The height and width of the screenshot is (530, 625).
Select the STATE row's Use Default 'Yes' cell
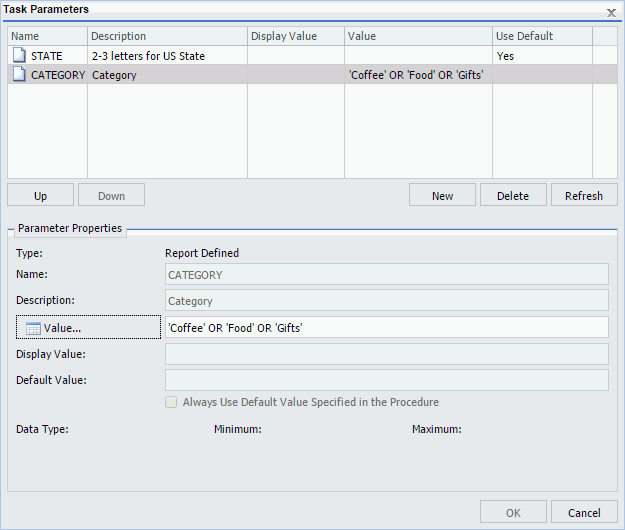(x=541, y=56)
